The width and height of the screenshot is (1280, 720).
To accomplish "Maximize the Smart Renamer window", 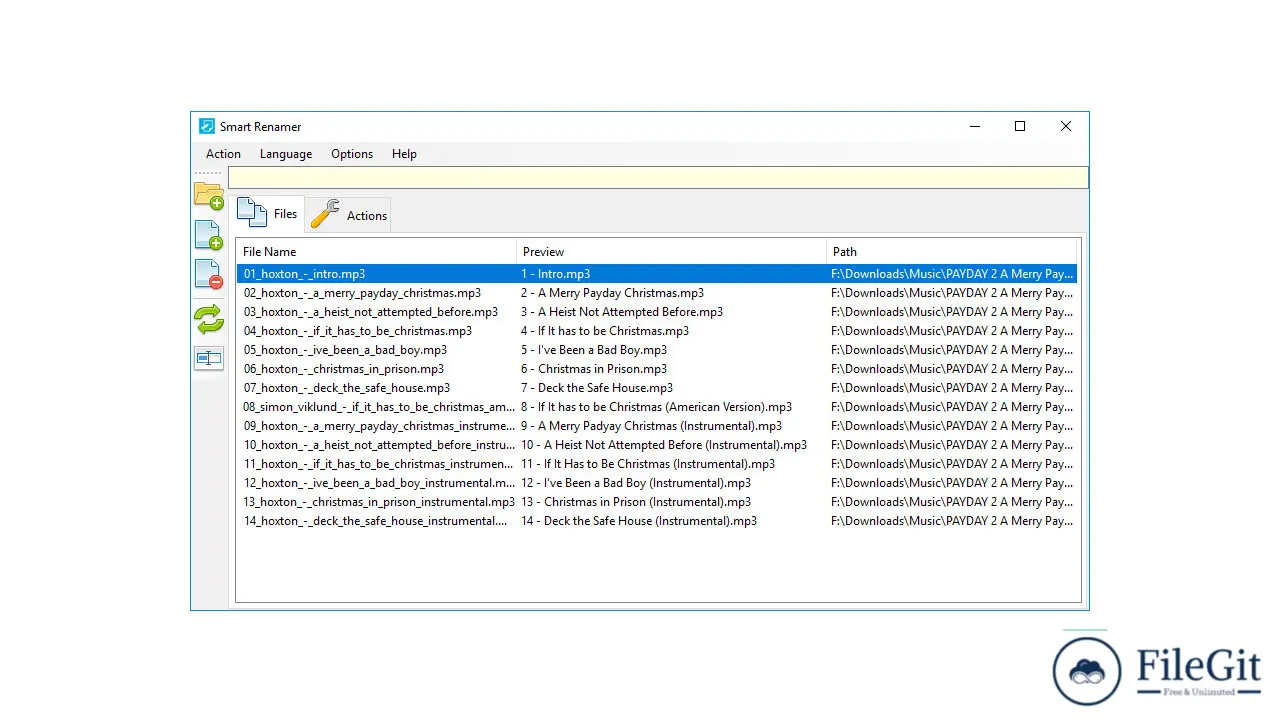I will (x=1020, y=126).
